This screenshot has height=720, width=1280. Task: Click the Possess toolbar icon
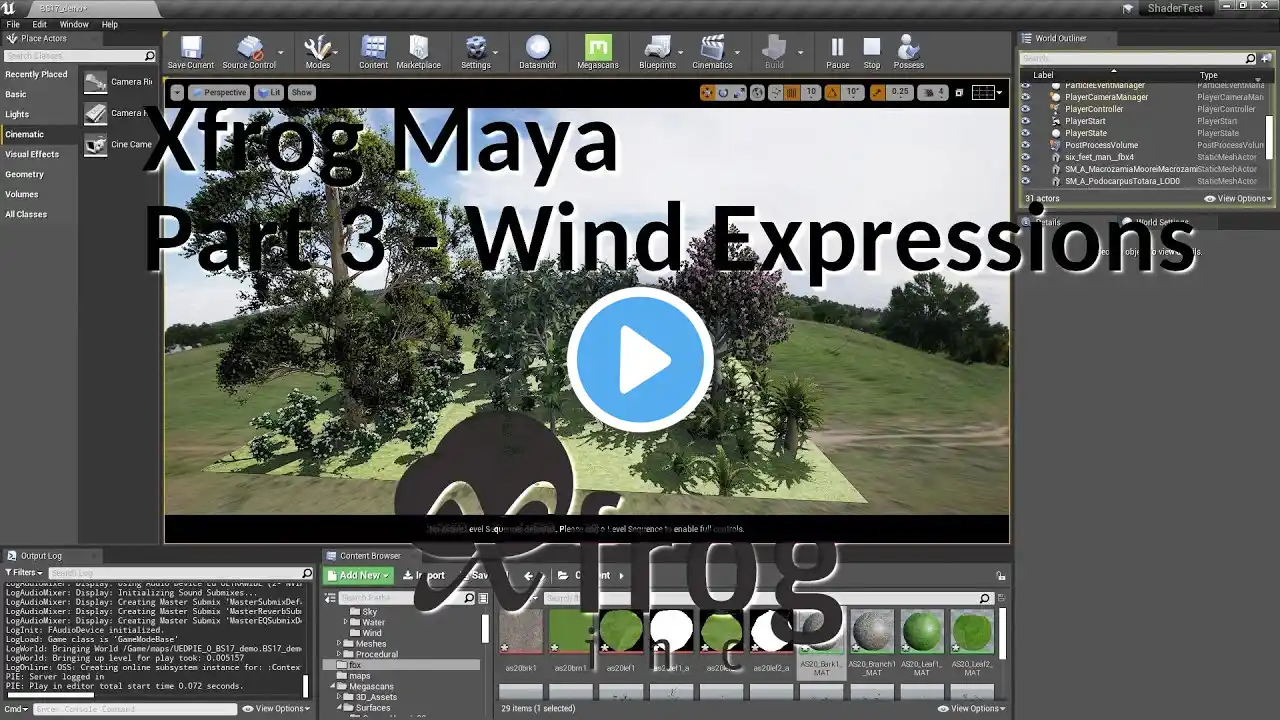click(909, 52)
